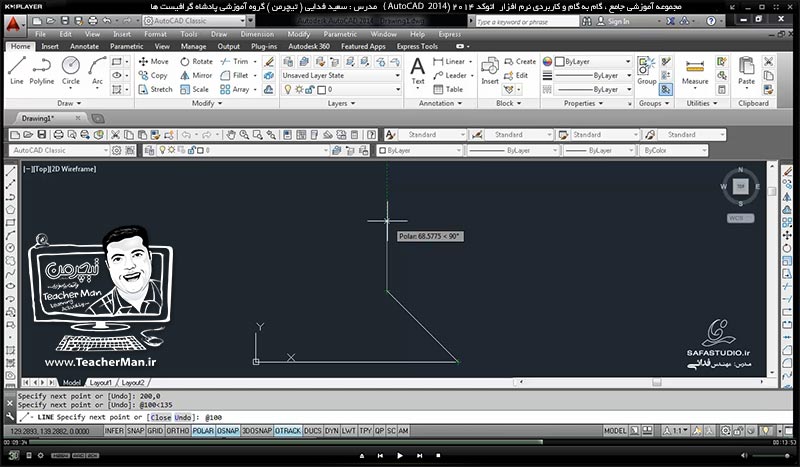The image size is (800, 467).
Task: Open the Unsaved Layer State dropdown
Action: [341, 76]
